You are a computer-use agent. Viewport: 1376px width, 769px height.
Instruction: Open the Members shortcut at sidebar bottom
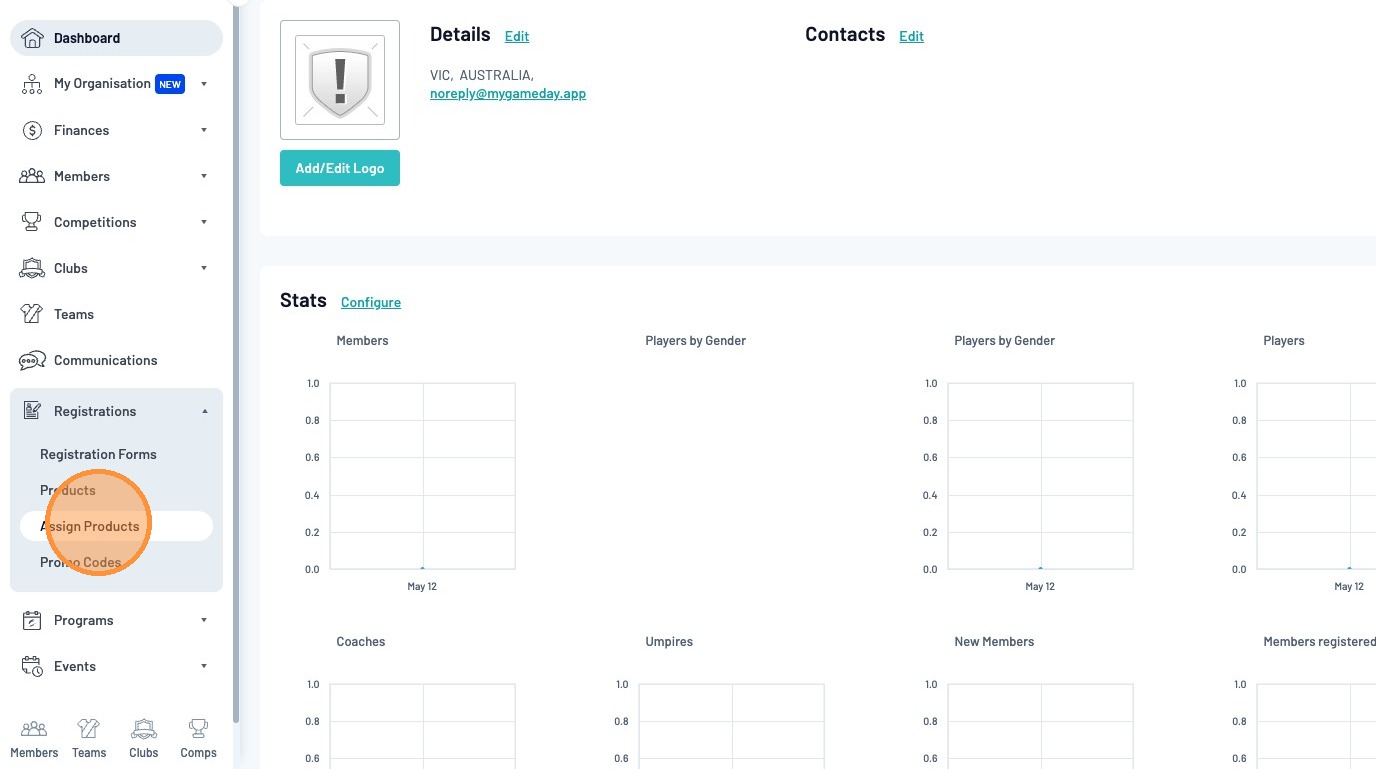pos(34,738)
